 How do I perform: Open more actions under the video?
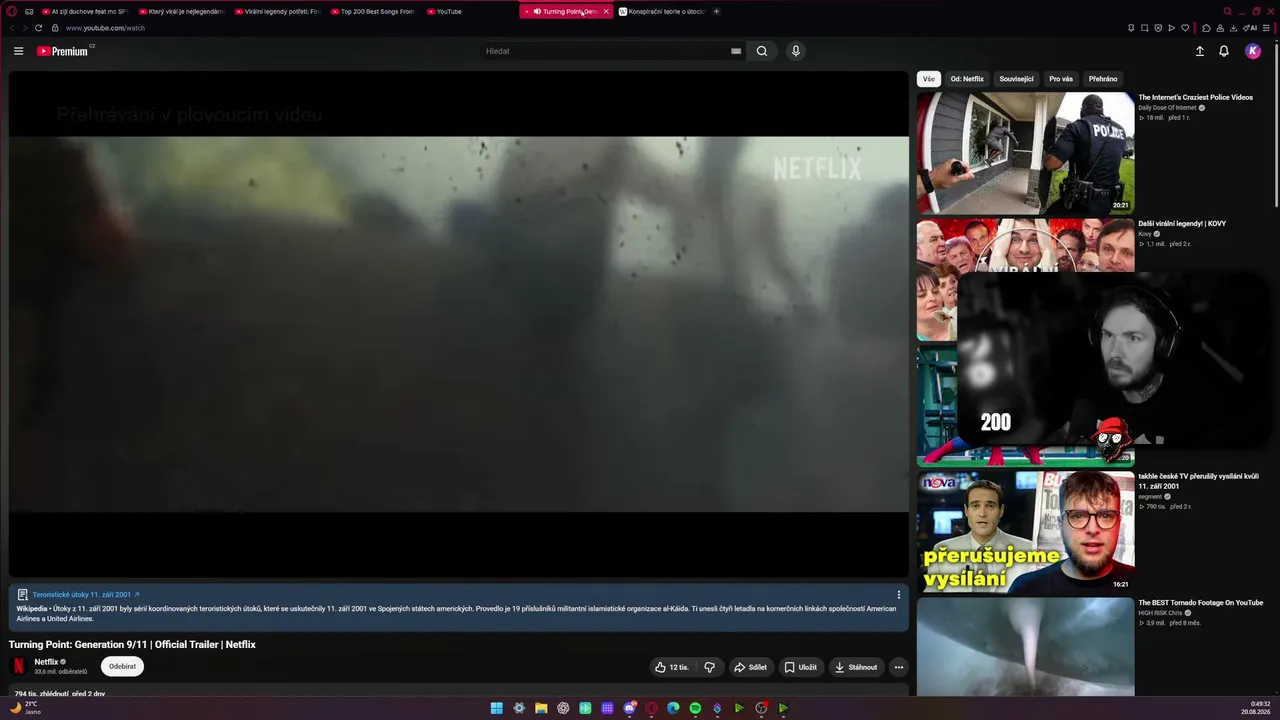(899, 667)
